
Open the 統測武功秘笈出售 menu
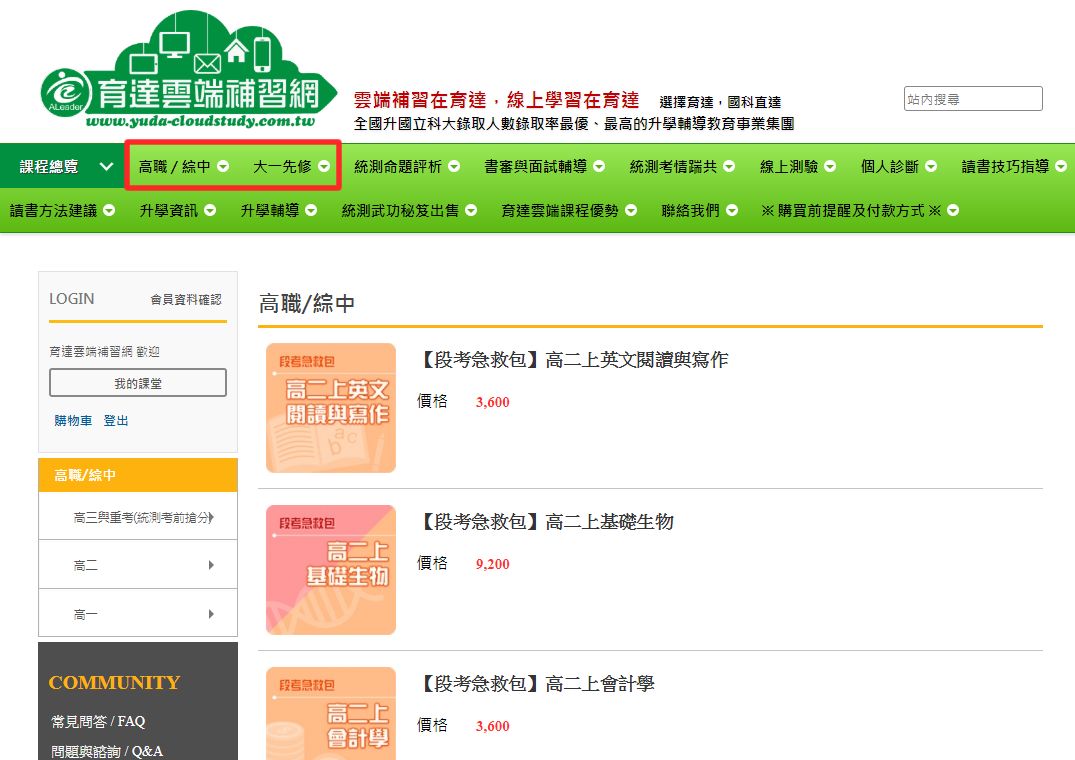400,210
